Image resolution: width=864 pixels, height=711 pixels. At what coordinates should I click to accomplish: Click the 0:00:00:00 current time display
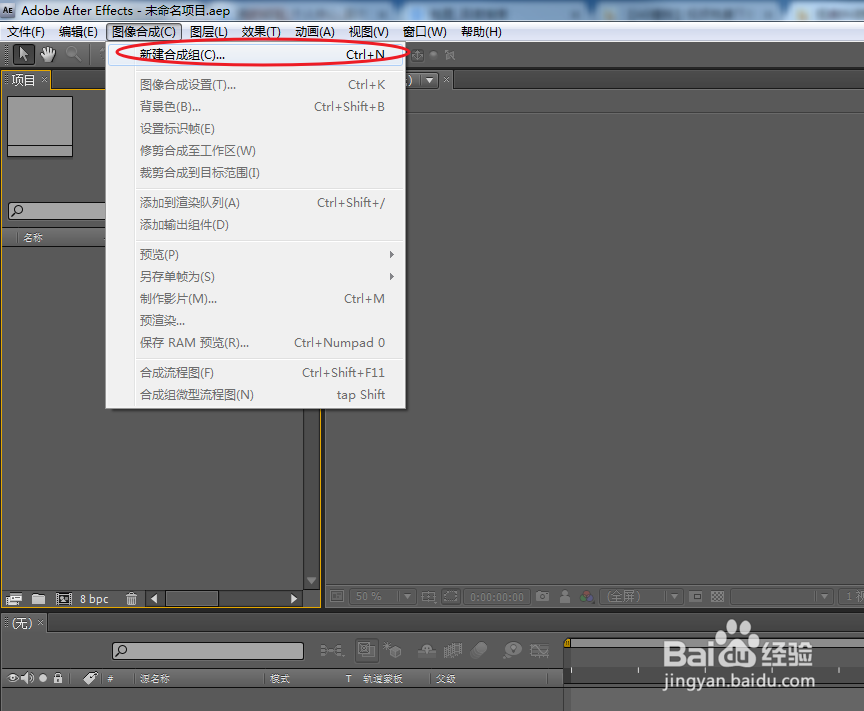tap(497, 597)
